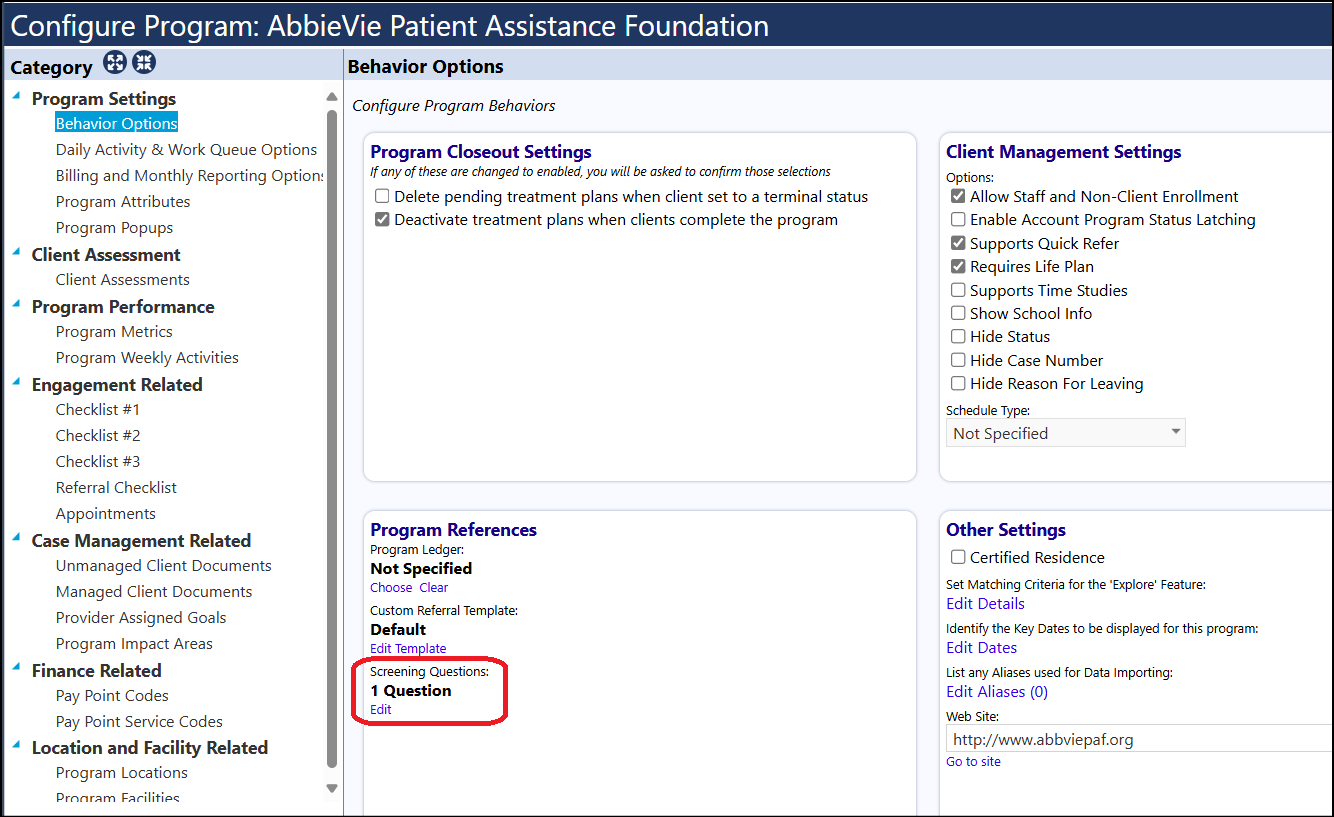
Task: Select Client Assessments in the tree
Action: [x=123, y=279]
